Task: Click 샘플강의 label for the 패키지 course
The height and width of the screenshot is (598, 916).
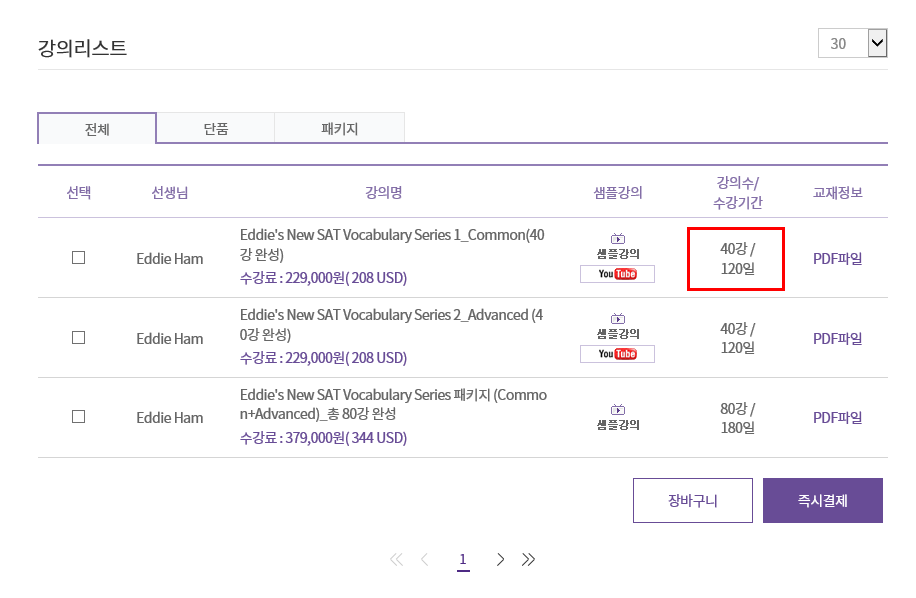Action: pos(617,425)
